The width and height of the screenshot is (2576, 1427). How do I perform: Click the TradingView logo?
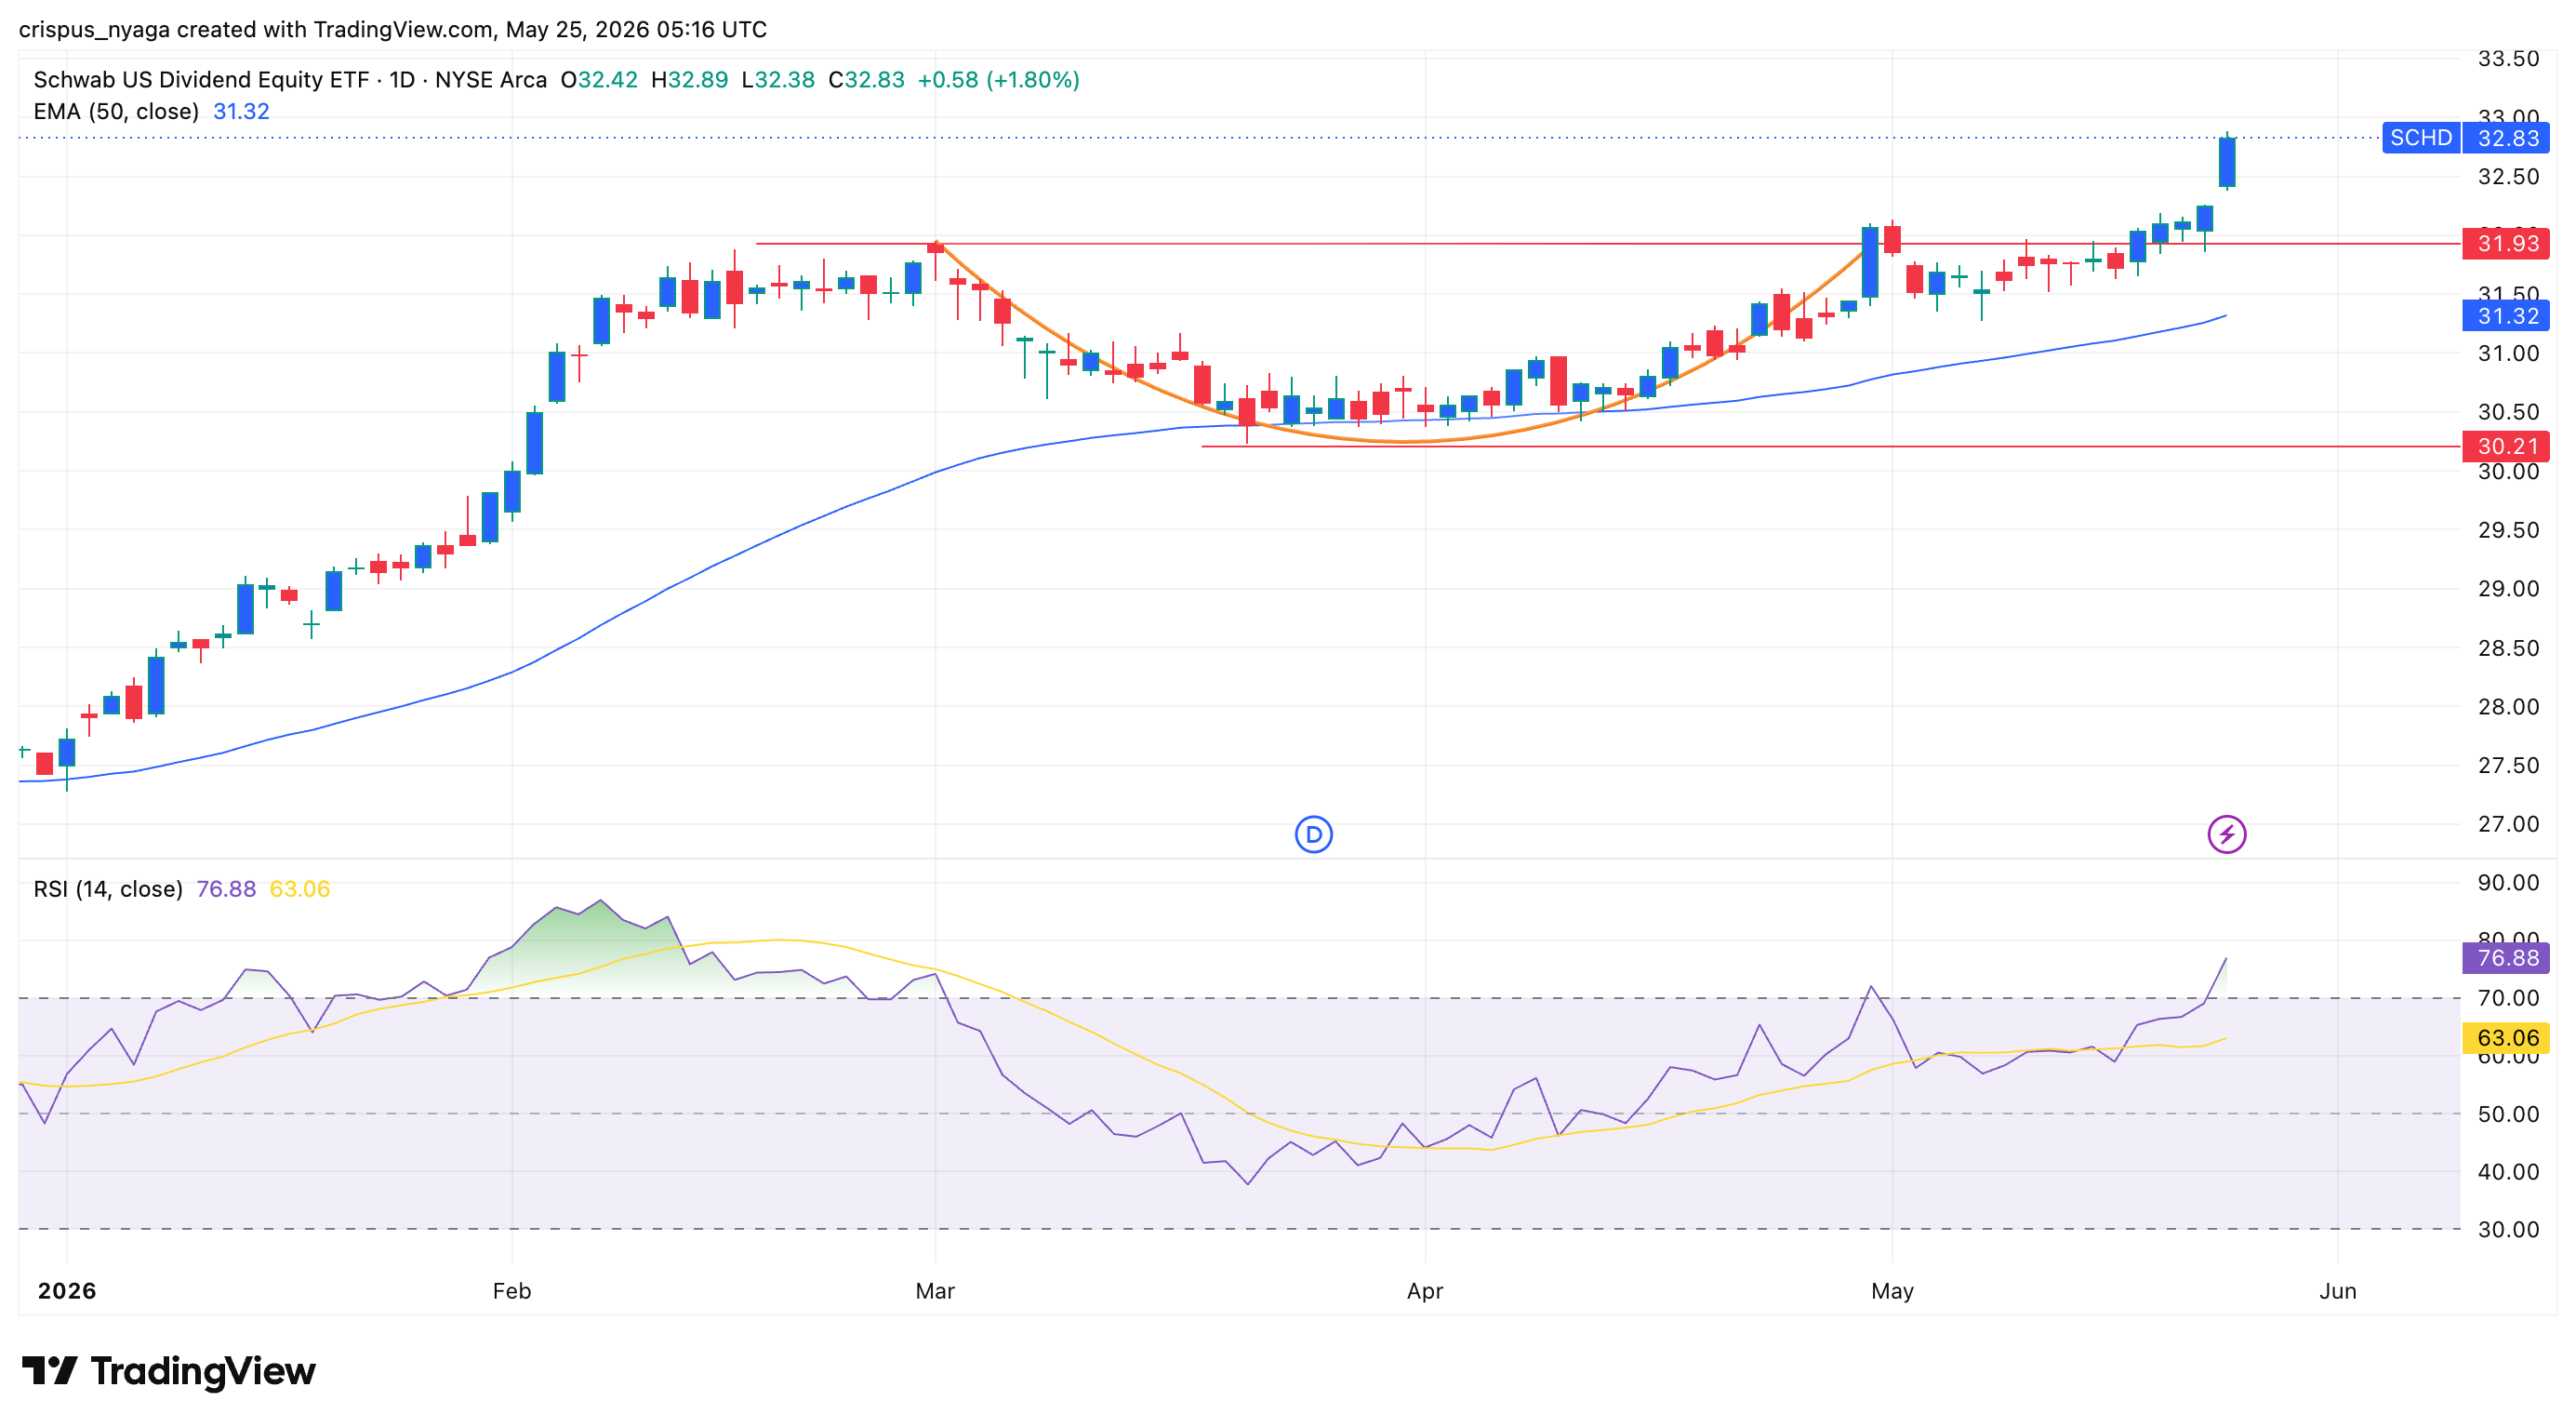point(168,1370)
